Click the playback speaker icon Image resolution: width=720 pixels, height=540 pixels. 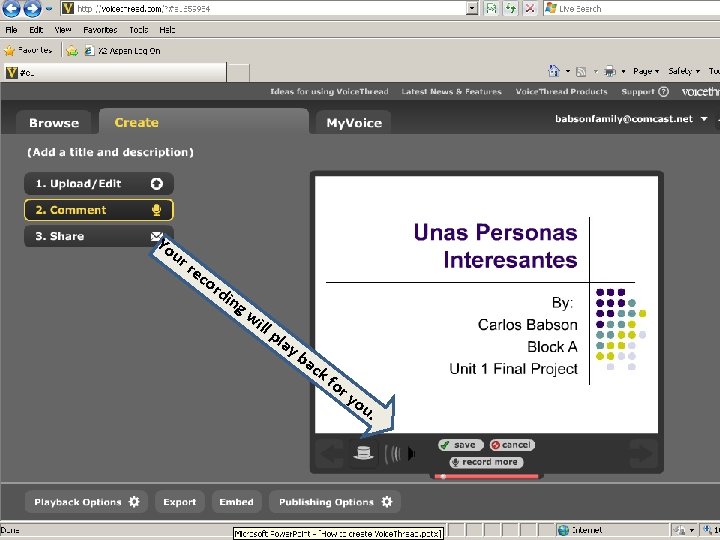tap(399, 454)
